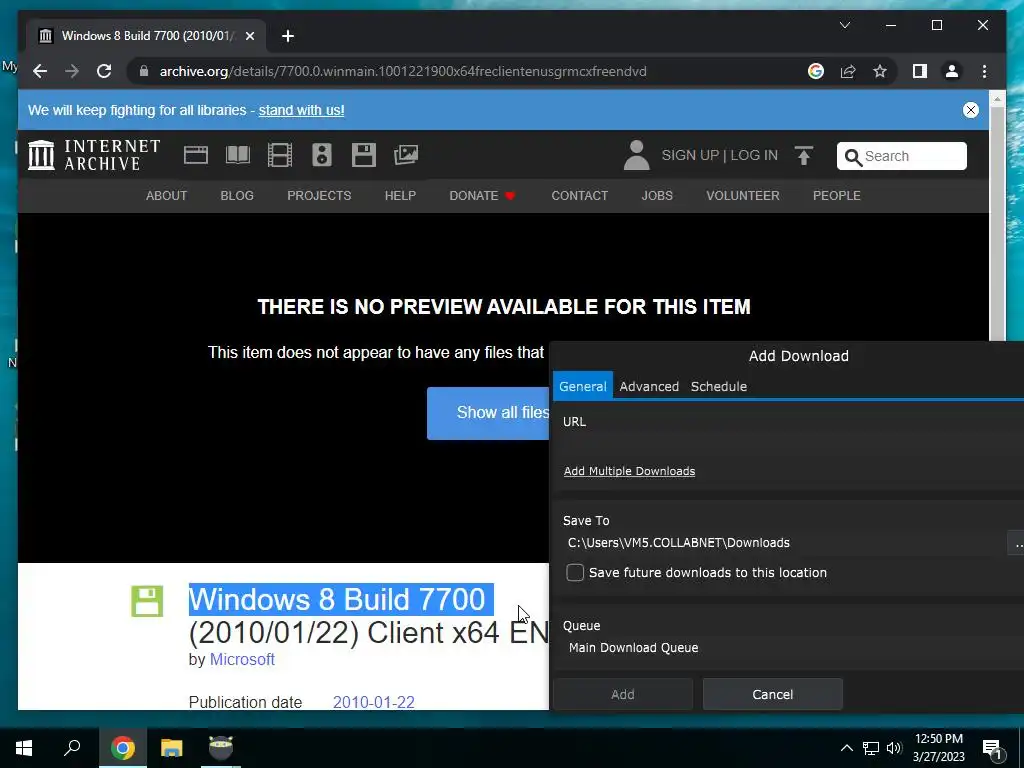Toggle the Chrome side panel icon

point(920,71)
